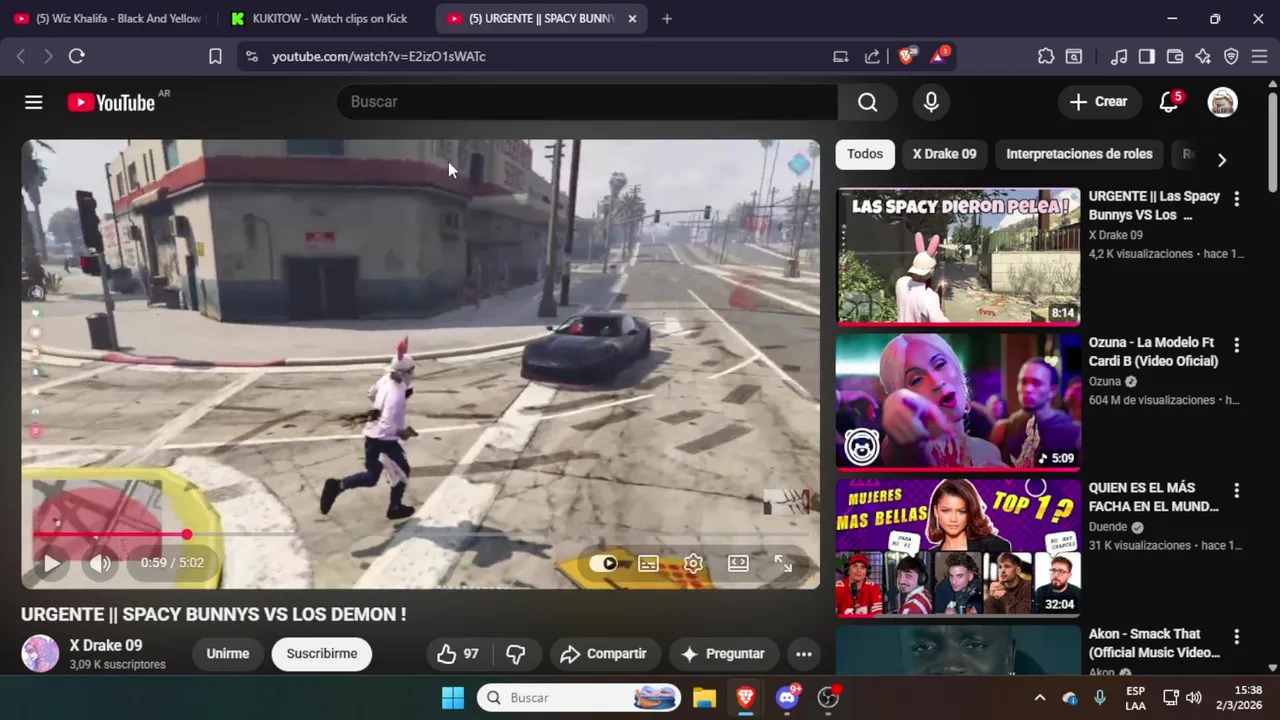Image resolution: width=1280 pixels, height=720 pixels.
Task: Select Interpretaciones de roles filter chip
Action: (x=1079, y=154)
